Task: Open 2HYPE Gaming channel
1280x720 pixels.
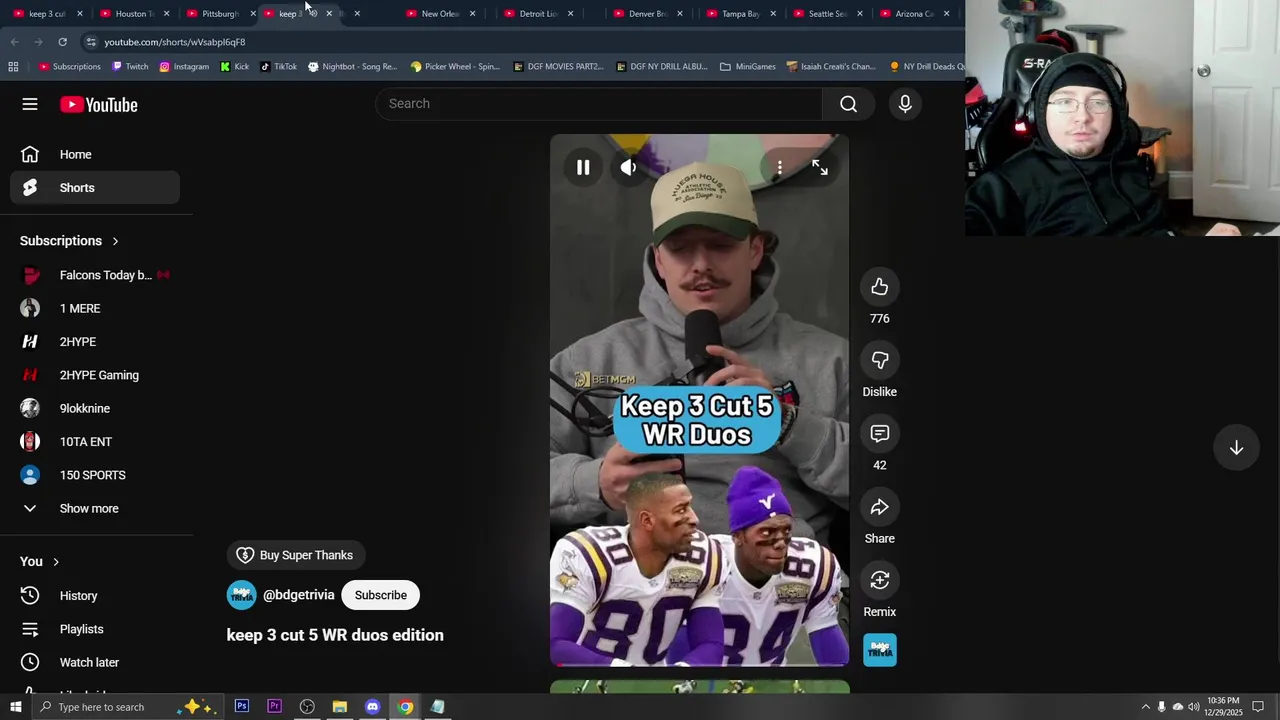Action: [95, 375]
